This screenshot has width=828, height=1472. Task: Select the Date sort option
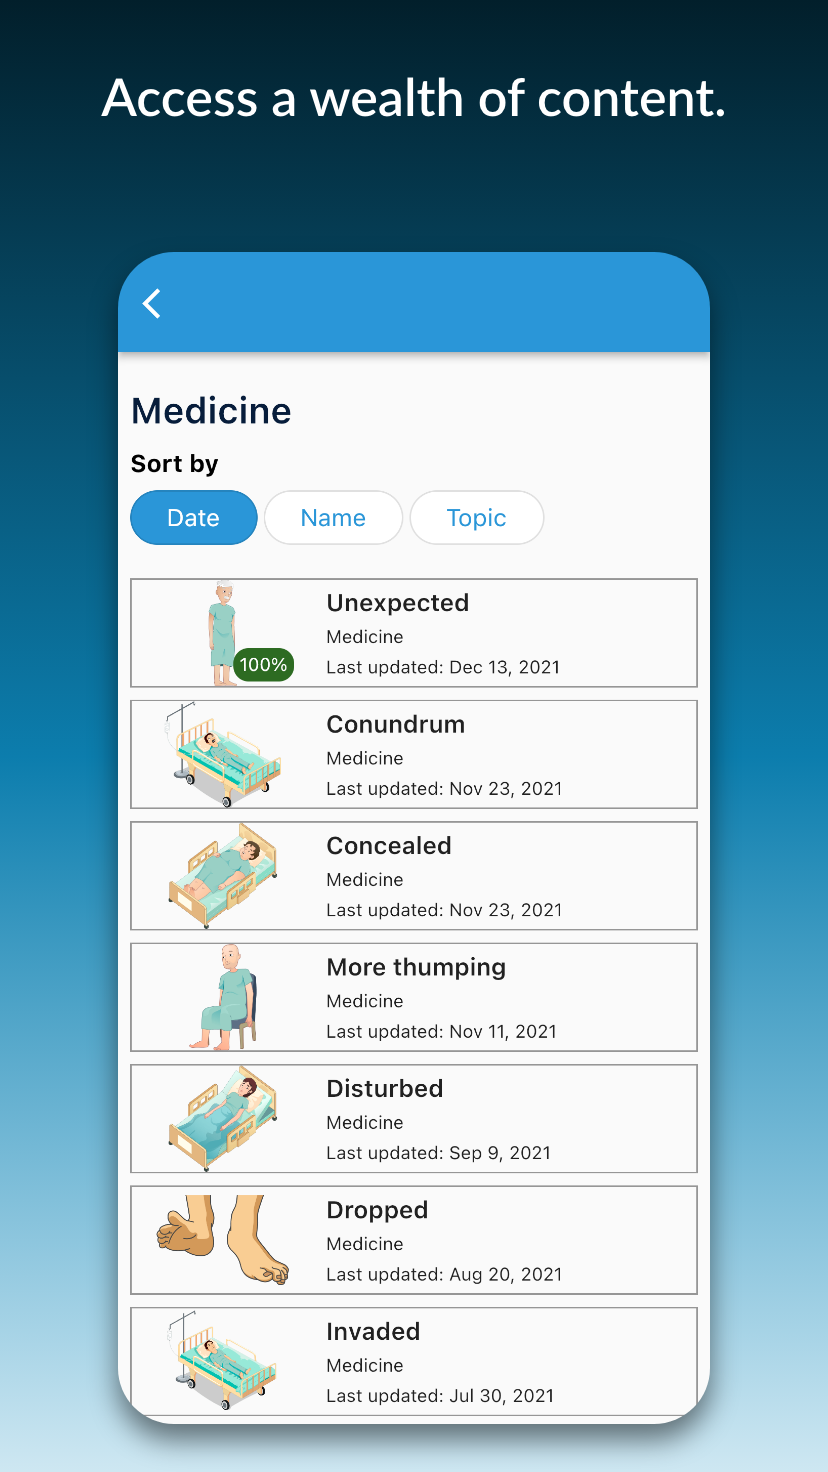(194, 518)
